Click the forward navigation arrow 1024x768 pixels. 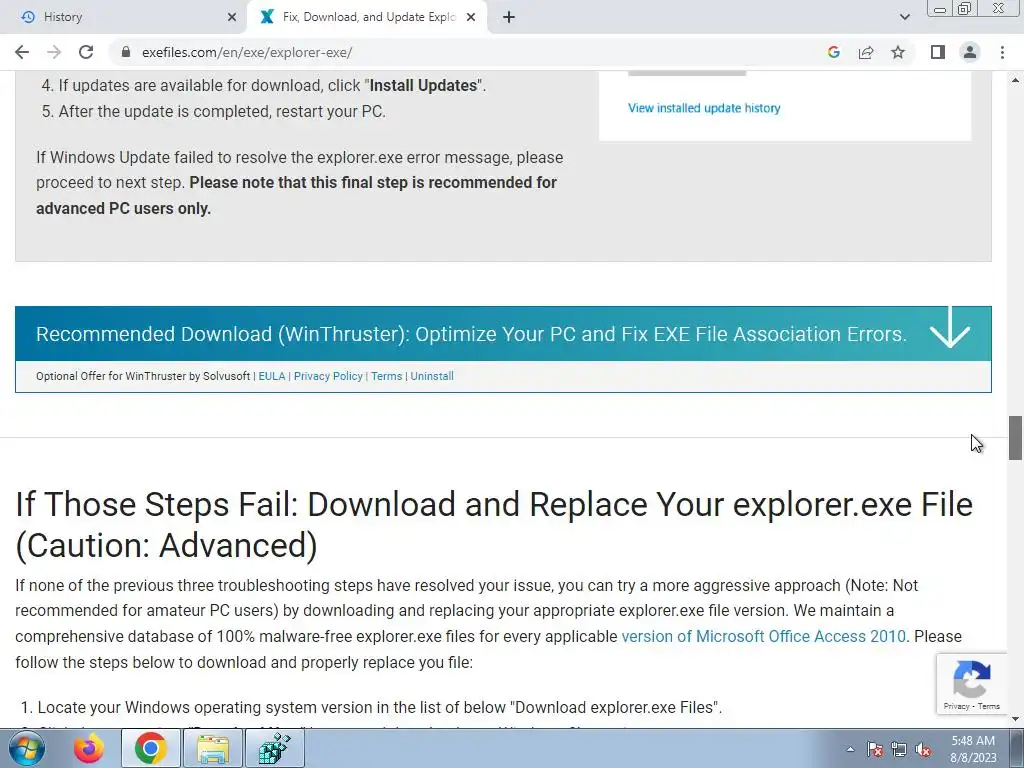54,52
